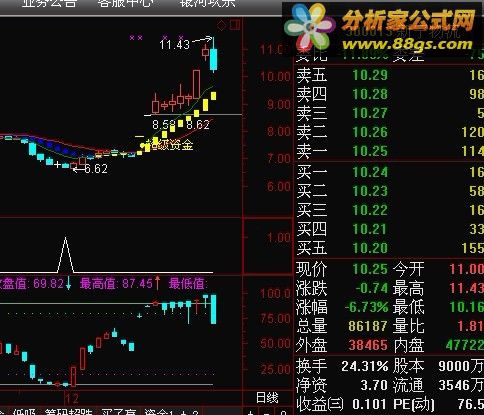Click the 75.00 indicator axis label
The image size is (484, 415).
pos(275,318)
